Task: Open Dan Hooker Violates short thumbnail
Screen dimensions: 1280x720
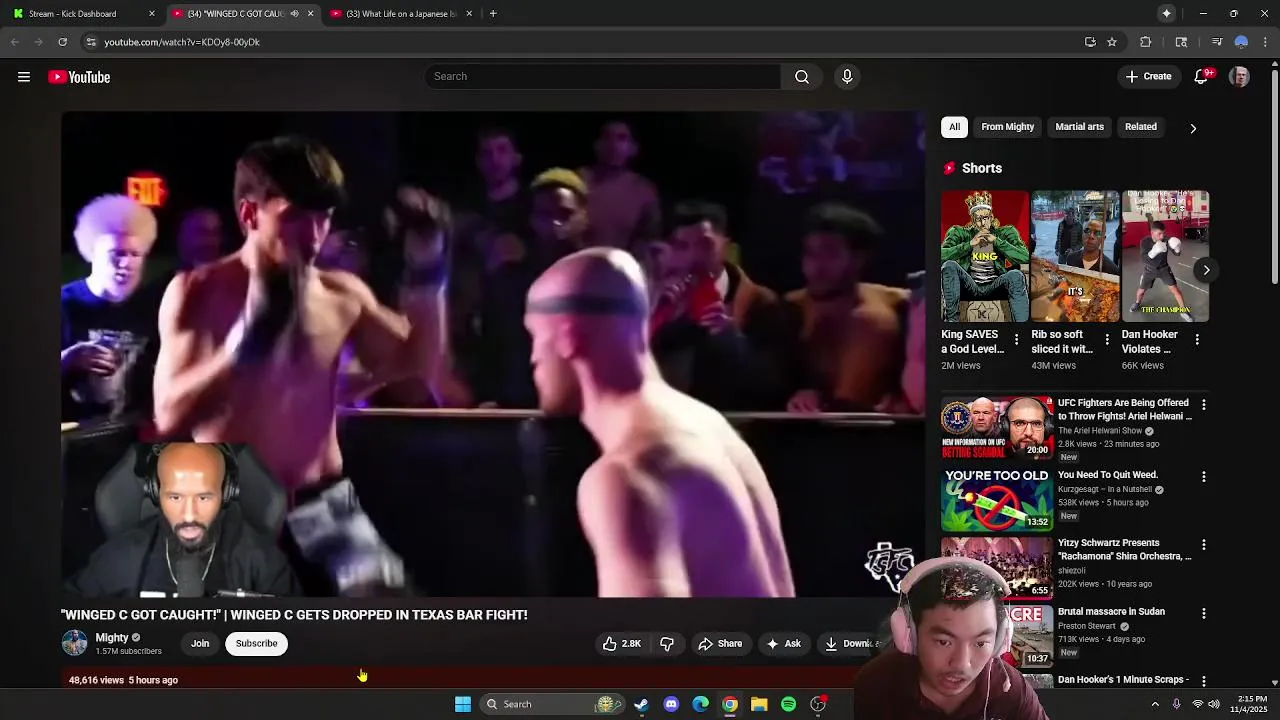Action: pos(1165,256)
